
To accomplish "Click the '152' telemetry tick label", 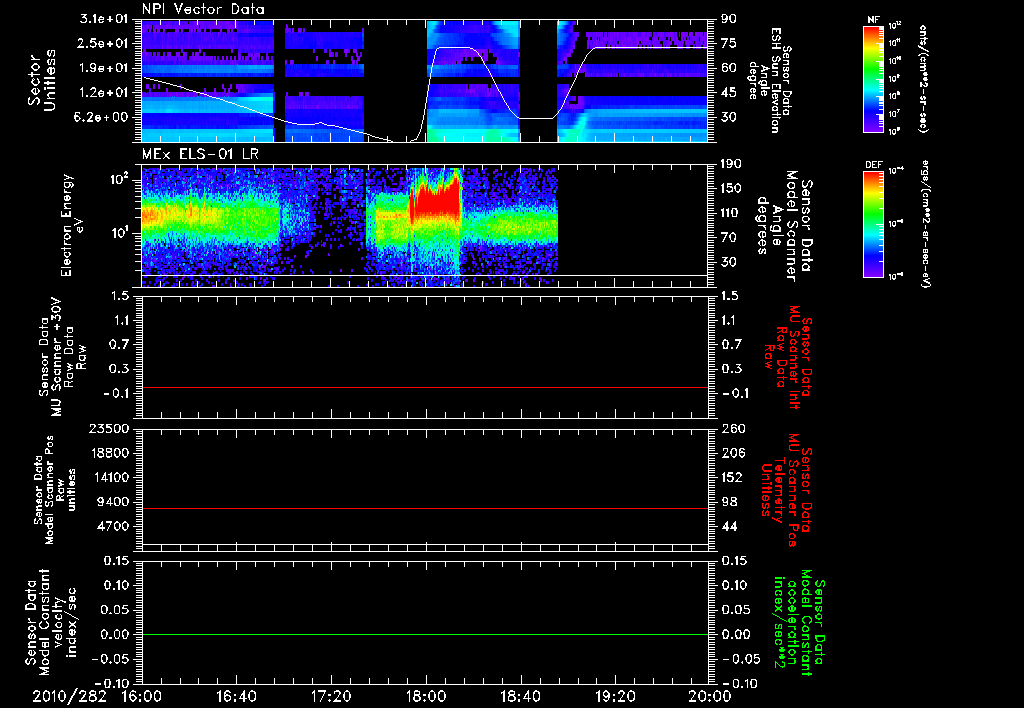I will [x=732, y=477].
